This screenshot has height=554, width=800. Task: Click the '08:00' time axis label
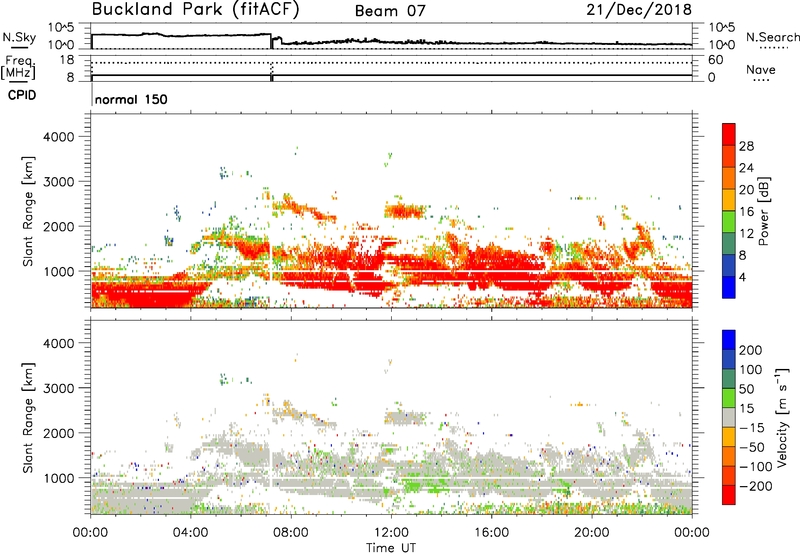[x=291, y=533]
